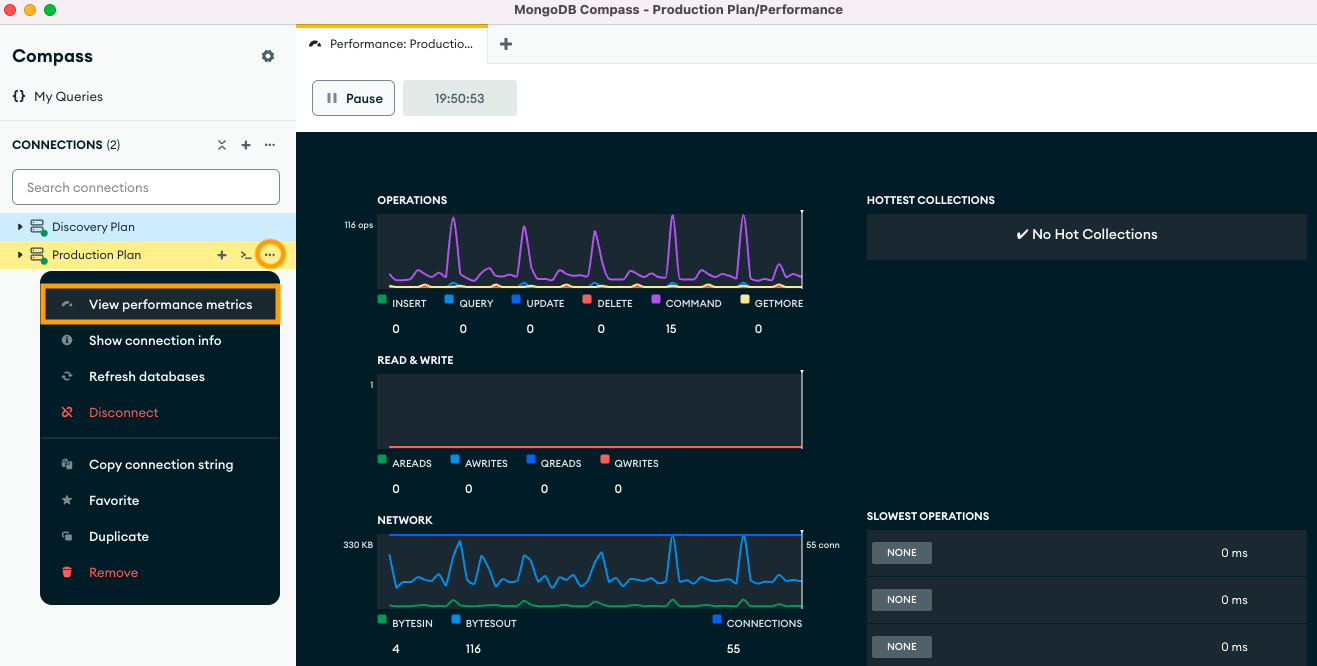Viewport: 1317px width, 666px height.
Task: Expand Production Plan connection tree
Action: (x=20, y=255)
